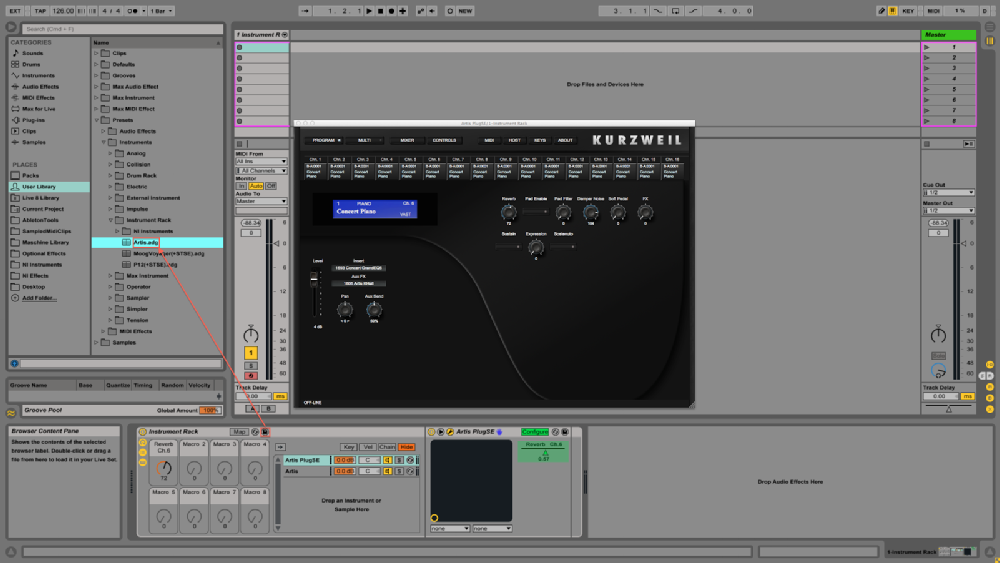Click the transport Stop button
Viewport: 1000px width, 563px height.
pyautogui.click(x=380, y=11)
